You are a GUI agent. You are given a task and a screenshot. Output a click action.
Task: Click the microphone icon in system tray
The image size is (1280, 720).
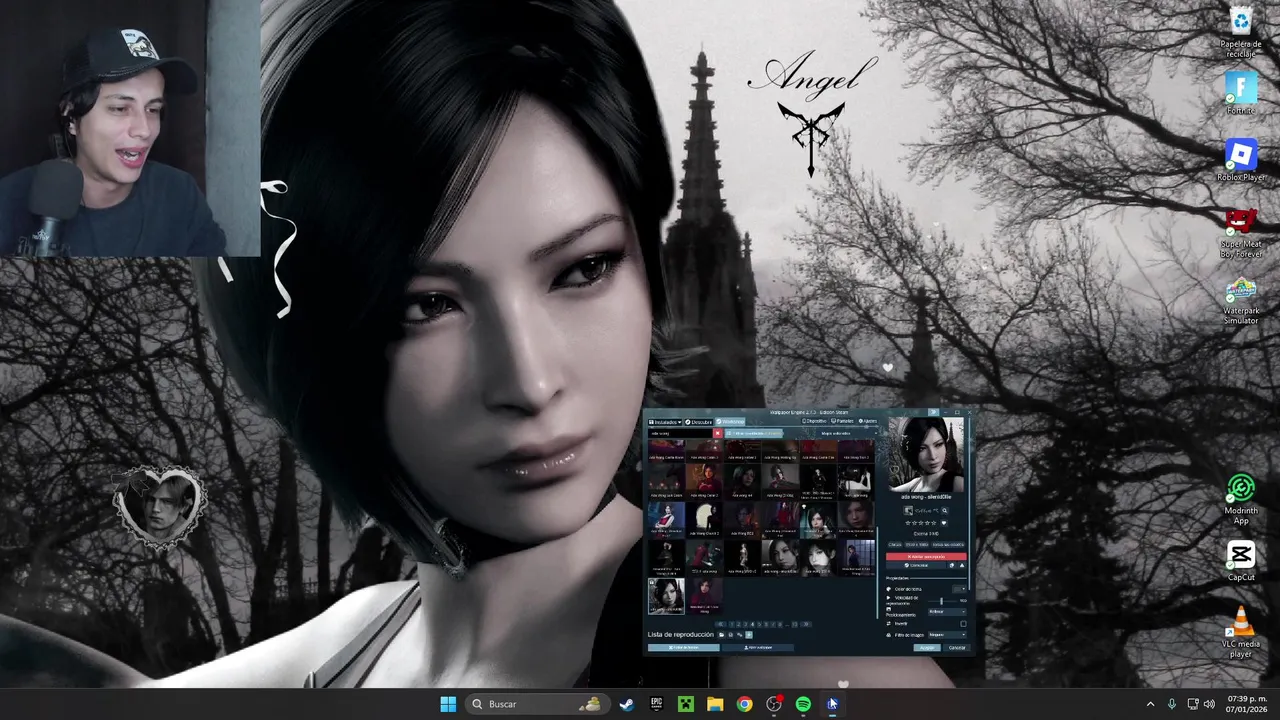1171,704
